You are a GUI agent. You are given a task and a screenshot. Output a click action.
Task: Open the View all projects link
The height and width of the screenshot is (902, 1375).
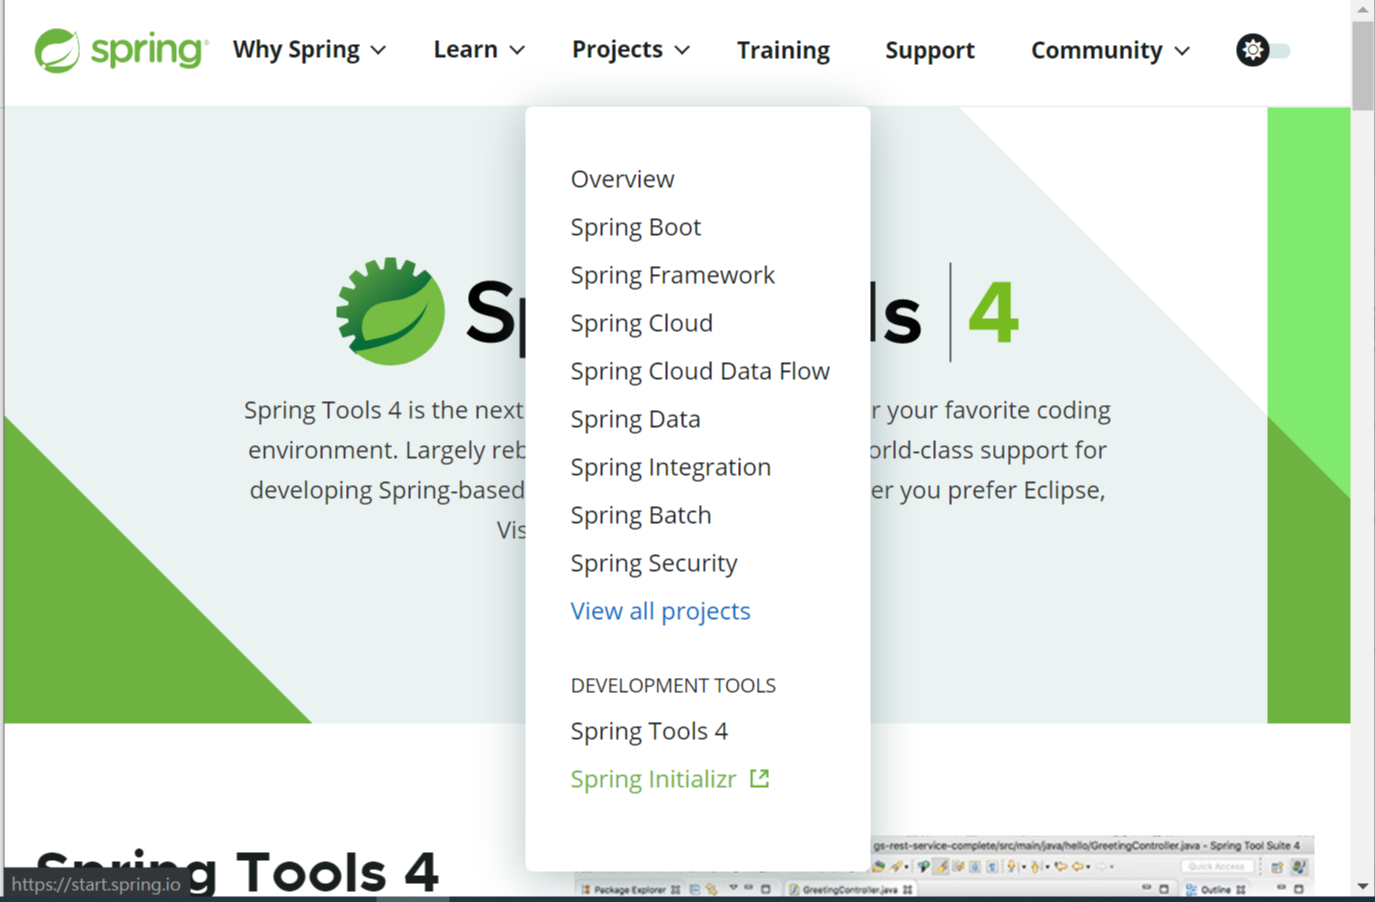coord(660,611)
